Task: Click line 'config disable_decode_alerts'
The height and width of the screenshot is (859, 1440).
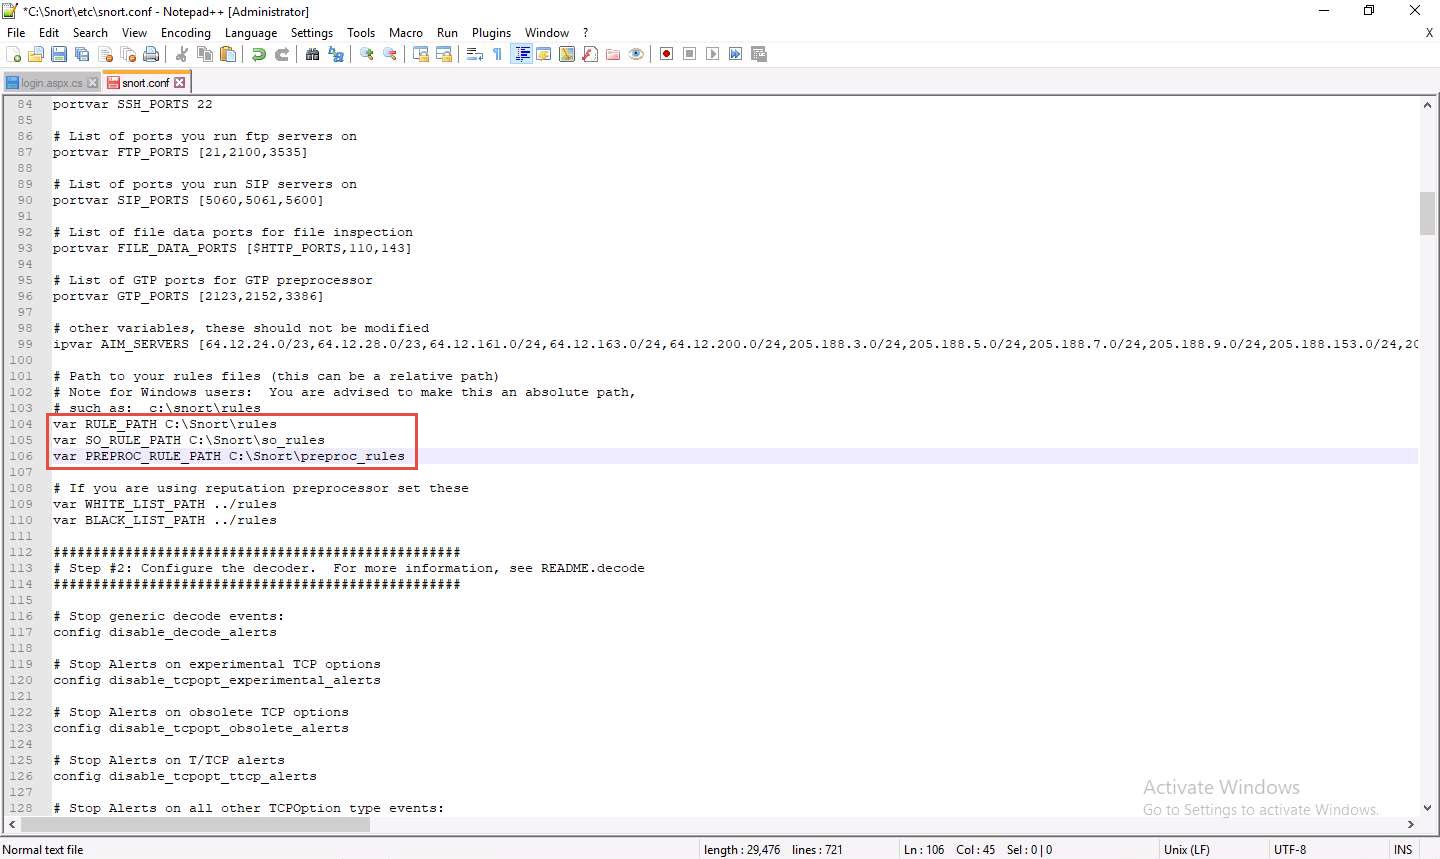Action: (165, 632)
